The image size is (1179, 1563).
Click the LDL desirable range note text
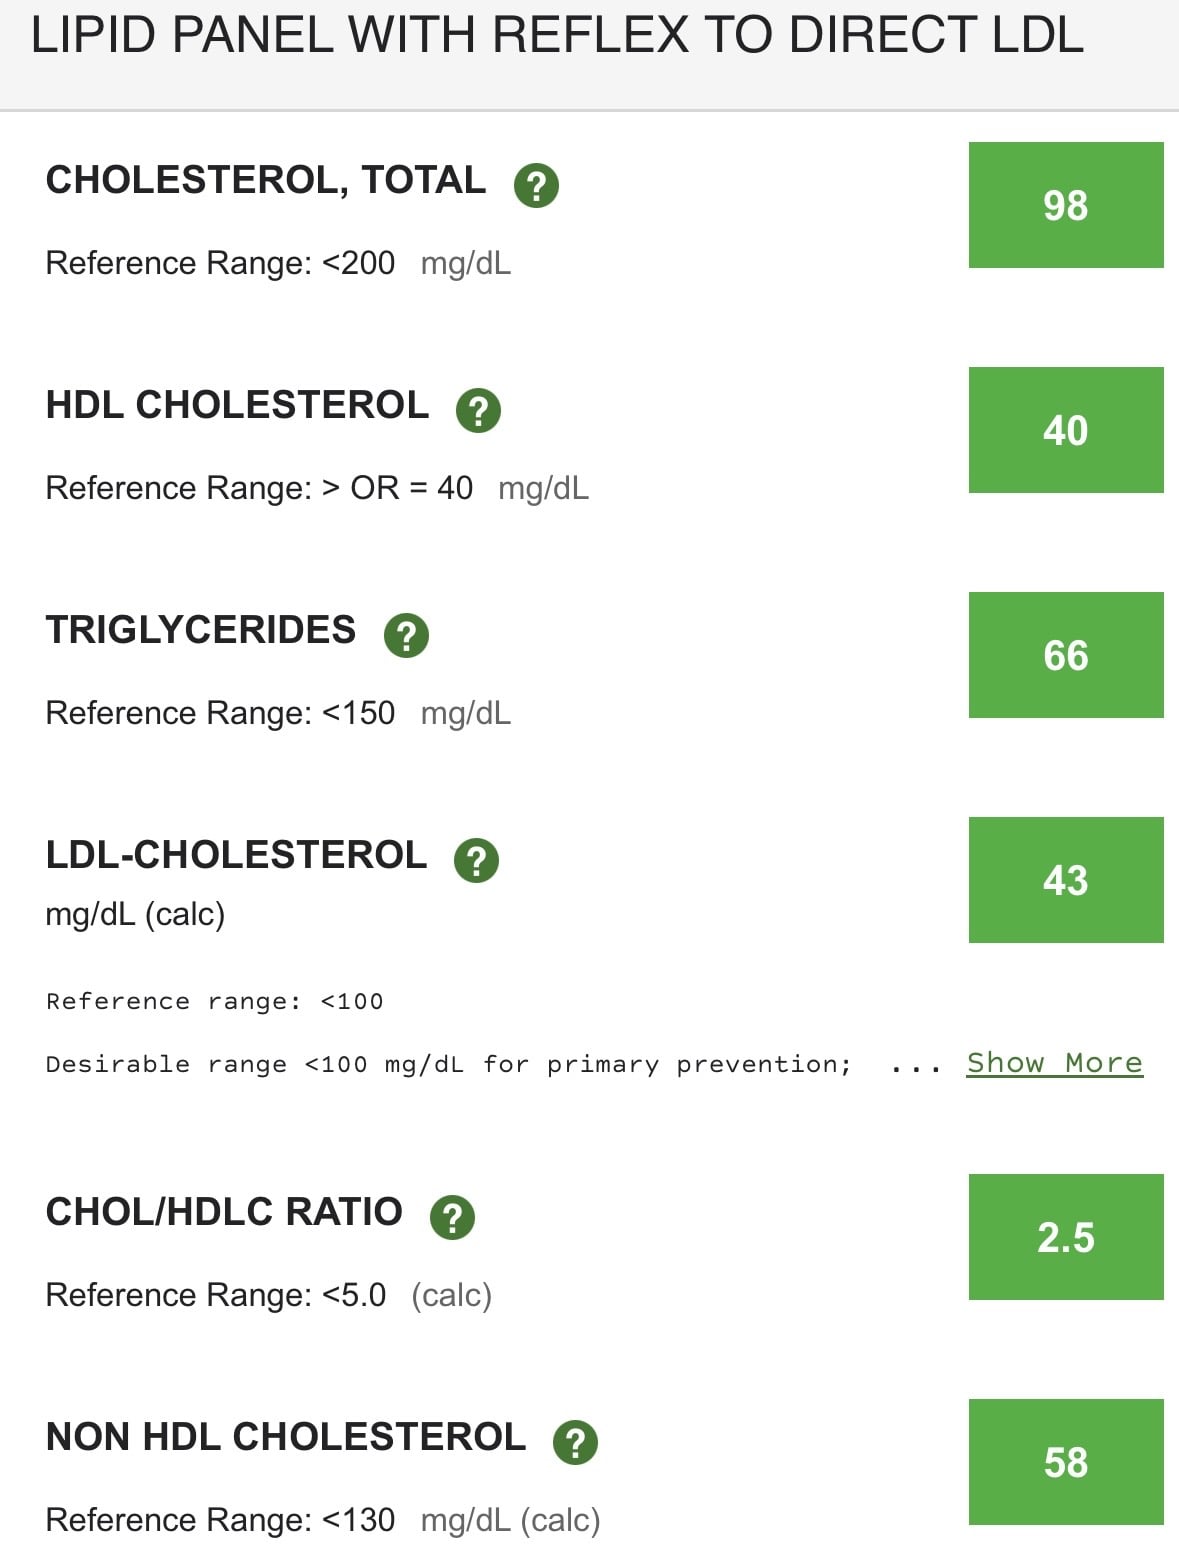[x=449, y=1064]
